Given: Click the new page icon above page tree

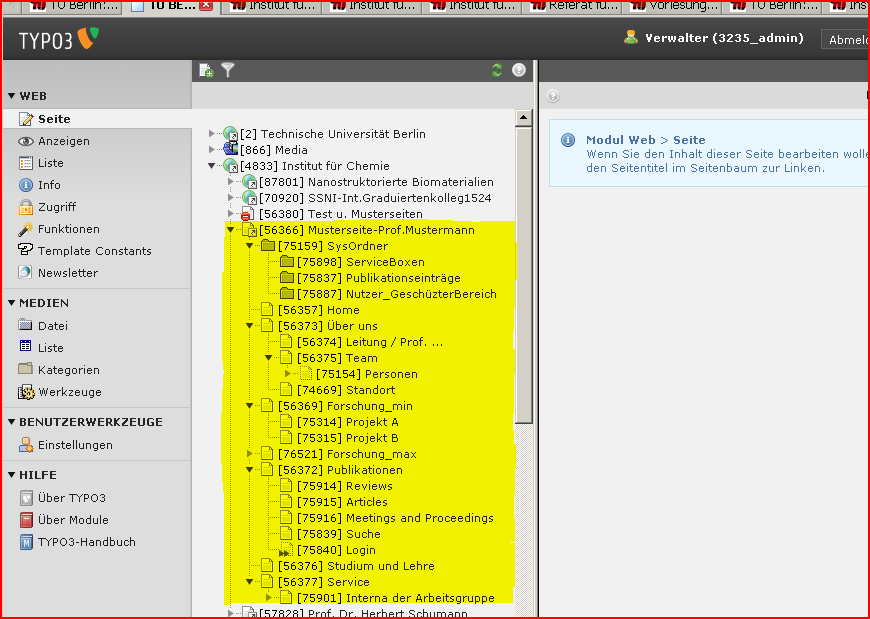Looking at the screenshot, I should (206, 70).
